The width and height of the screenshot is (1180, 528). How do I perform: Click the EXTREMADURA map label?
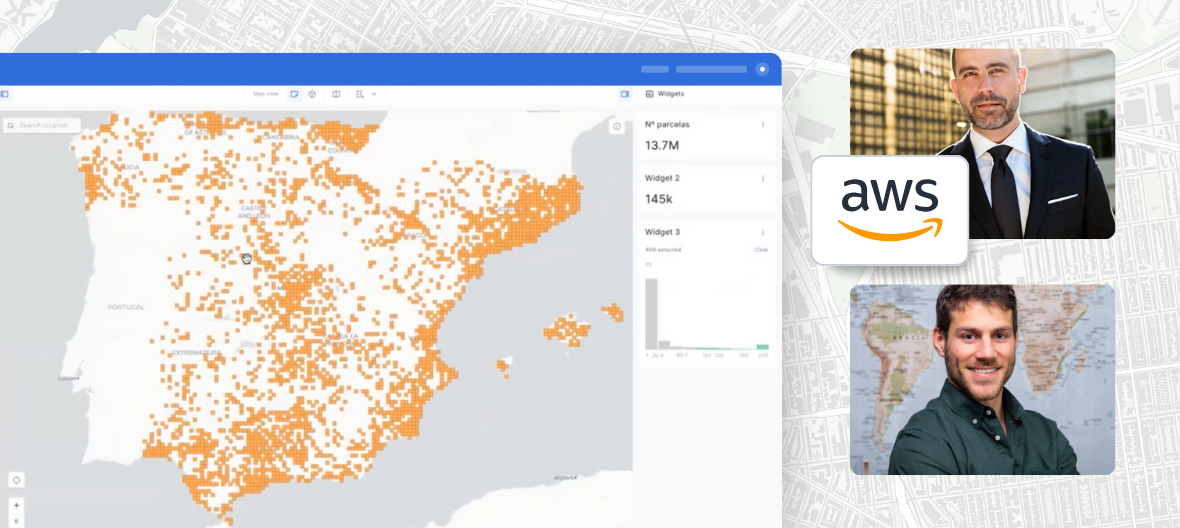point(196,352)
